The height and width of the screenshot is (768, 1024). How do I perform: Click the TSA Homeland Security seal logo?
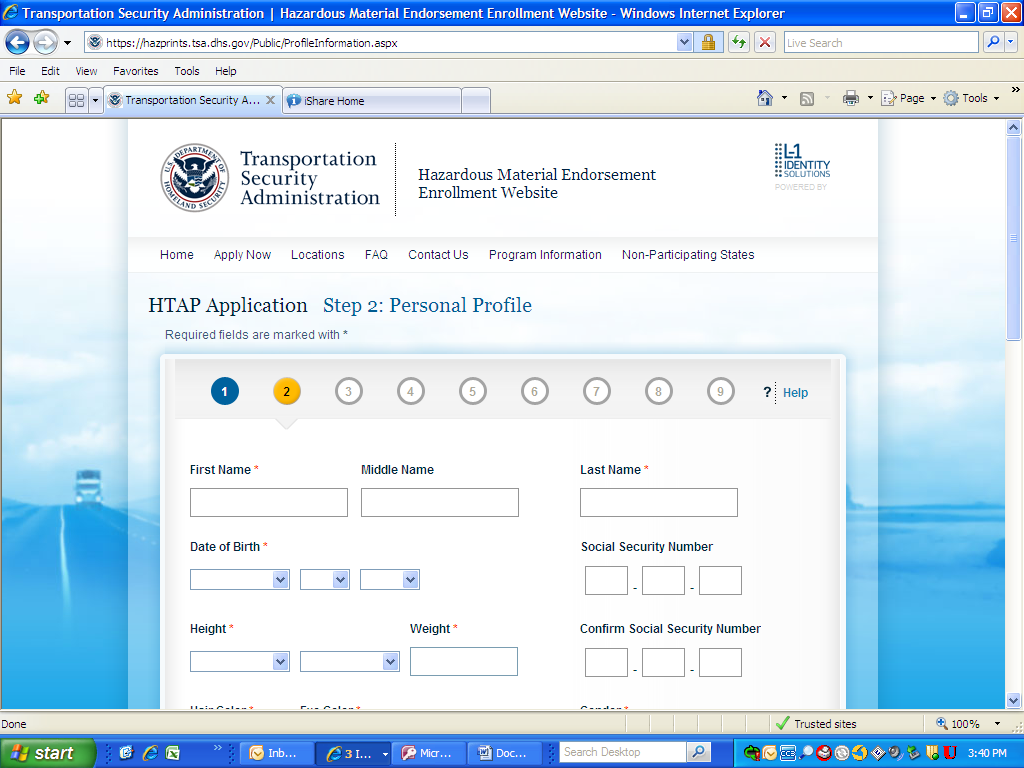point(195,178)
